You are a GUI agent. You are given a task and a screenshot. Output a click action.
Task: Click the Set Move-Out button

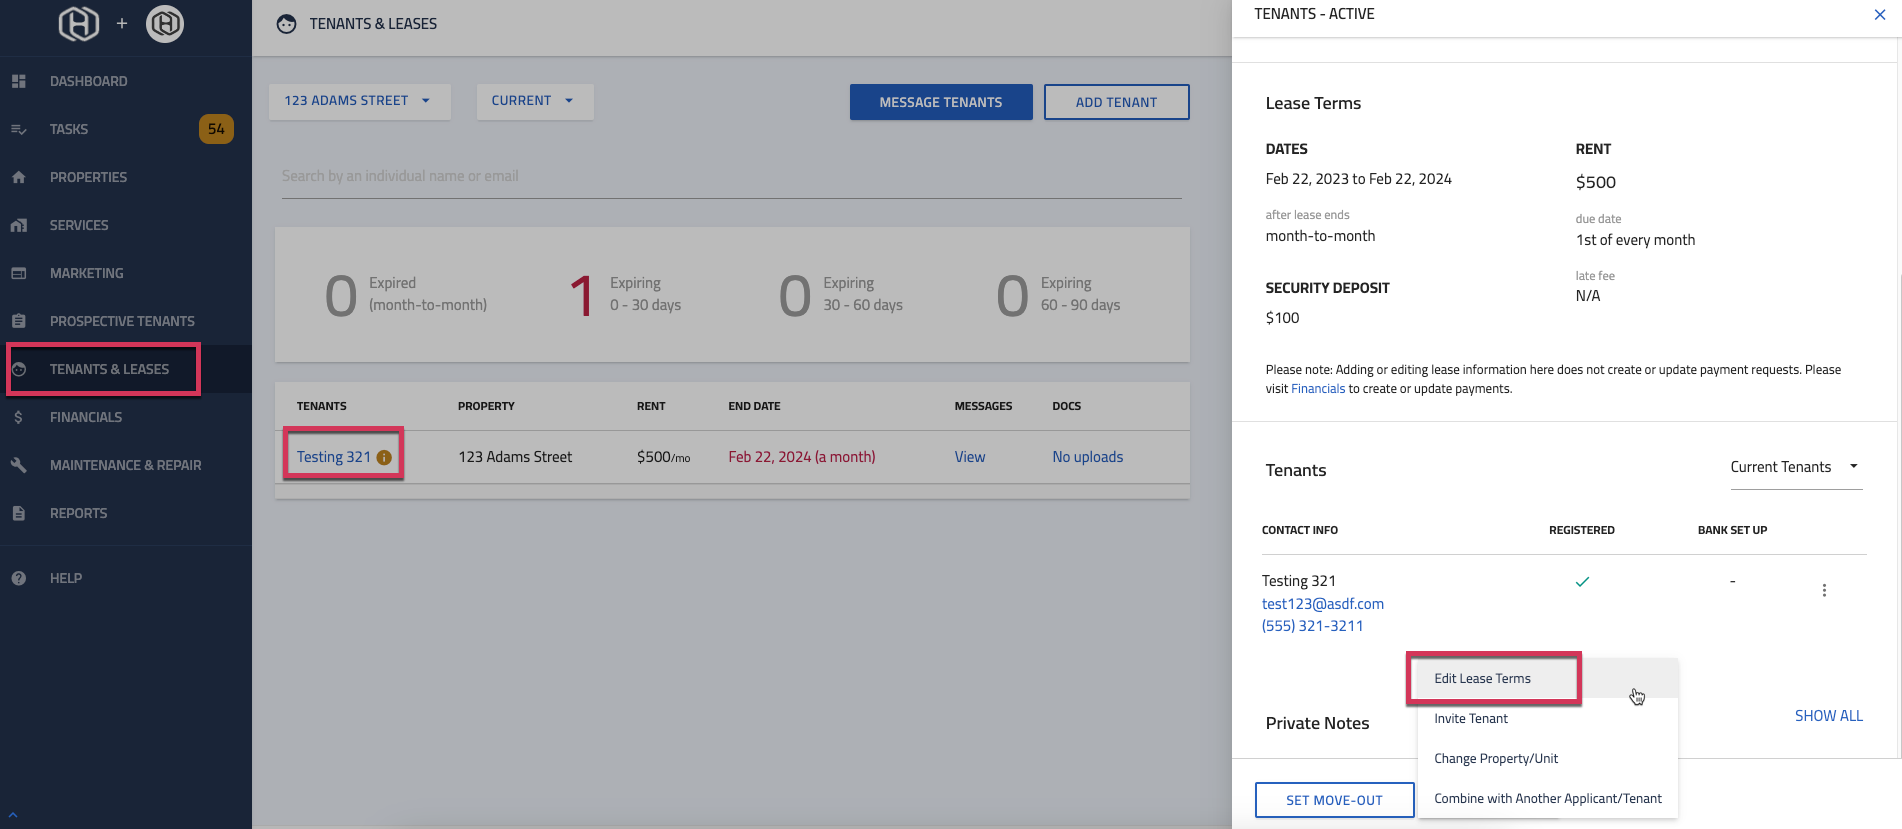tap(1334, 800)
